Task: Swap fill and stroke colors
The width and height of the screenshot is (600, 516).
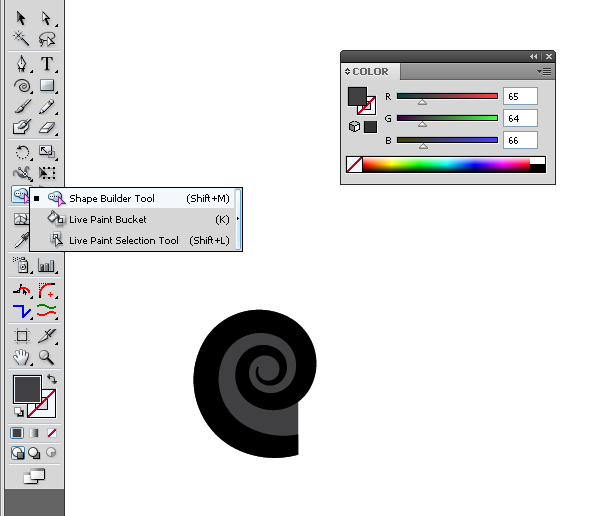Action: (52, 379)
